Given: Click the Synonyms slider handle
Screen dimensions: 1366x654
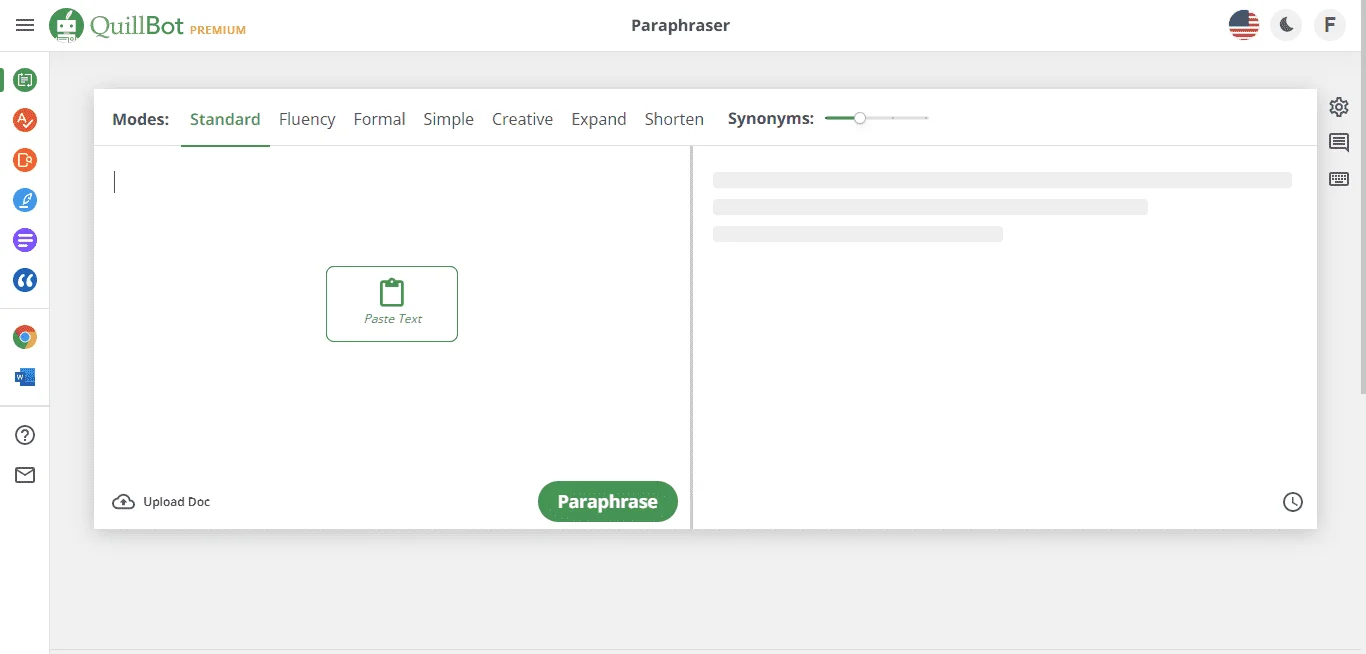Looking at the screenshot, I should (x=860, y=118).
